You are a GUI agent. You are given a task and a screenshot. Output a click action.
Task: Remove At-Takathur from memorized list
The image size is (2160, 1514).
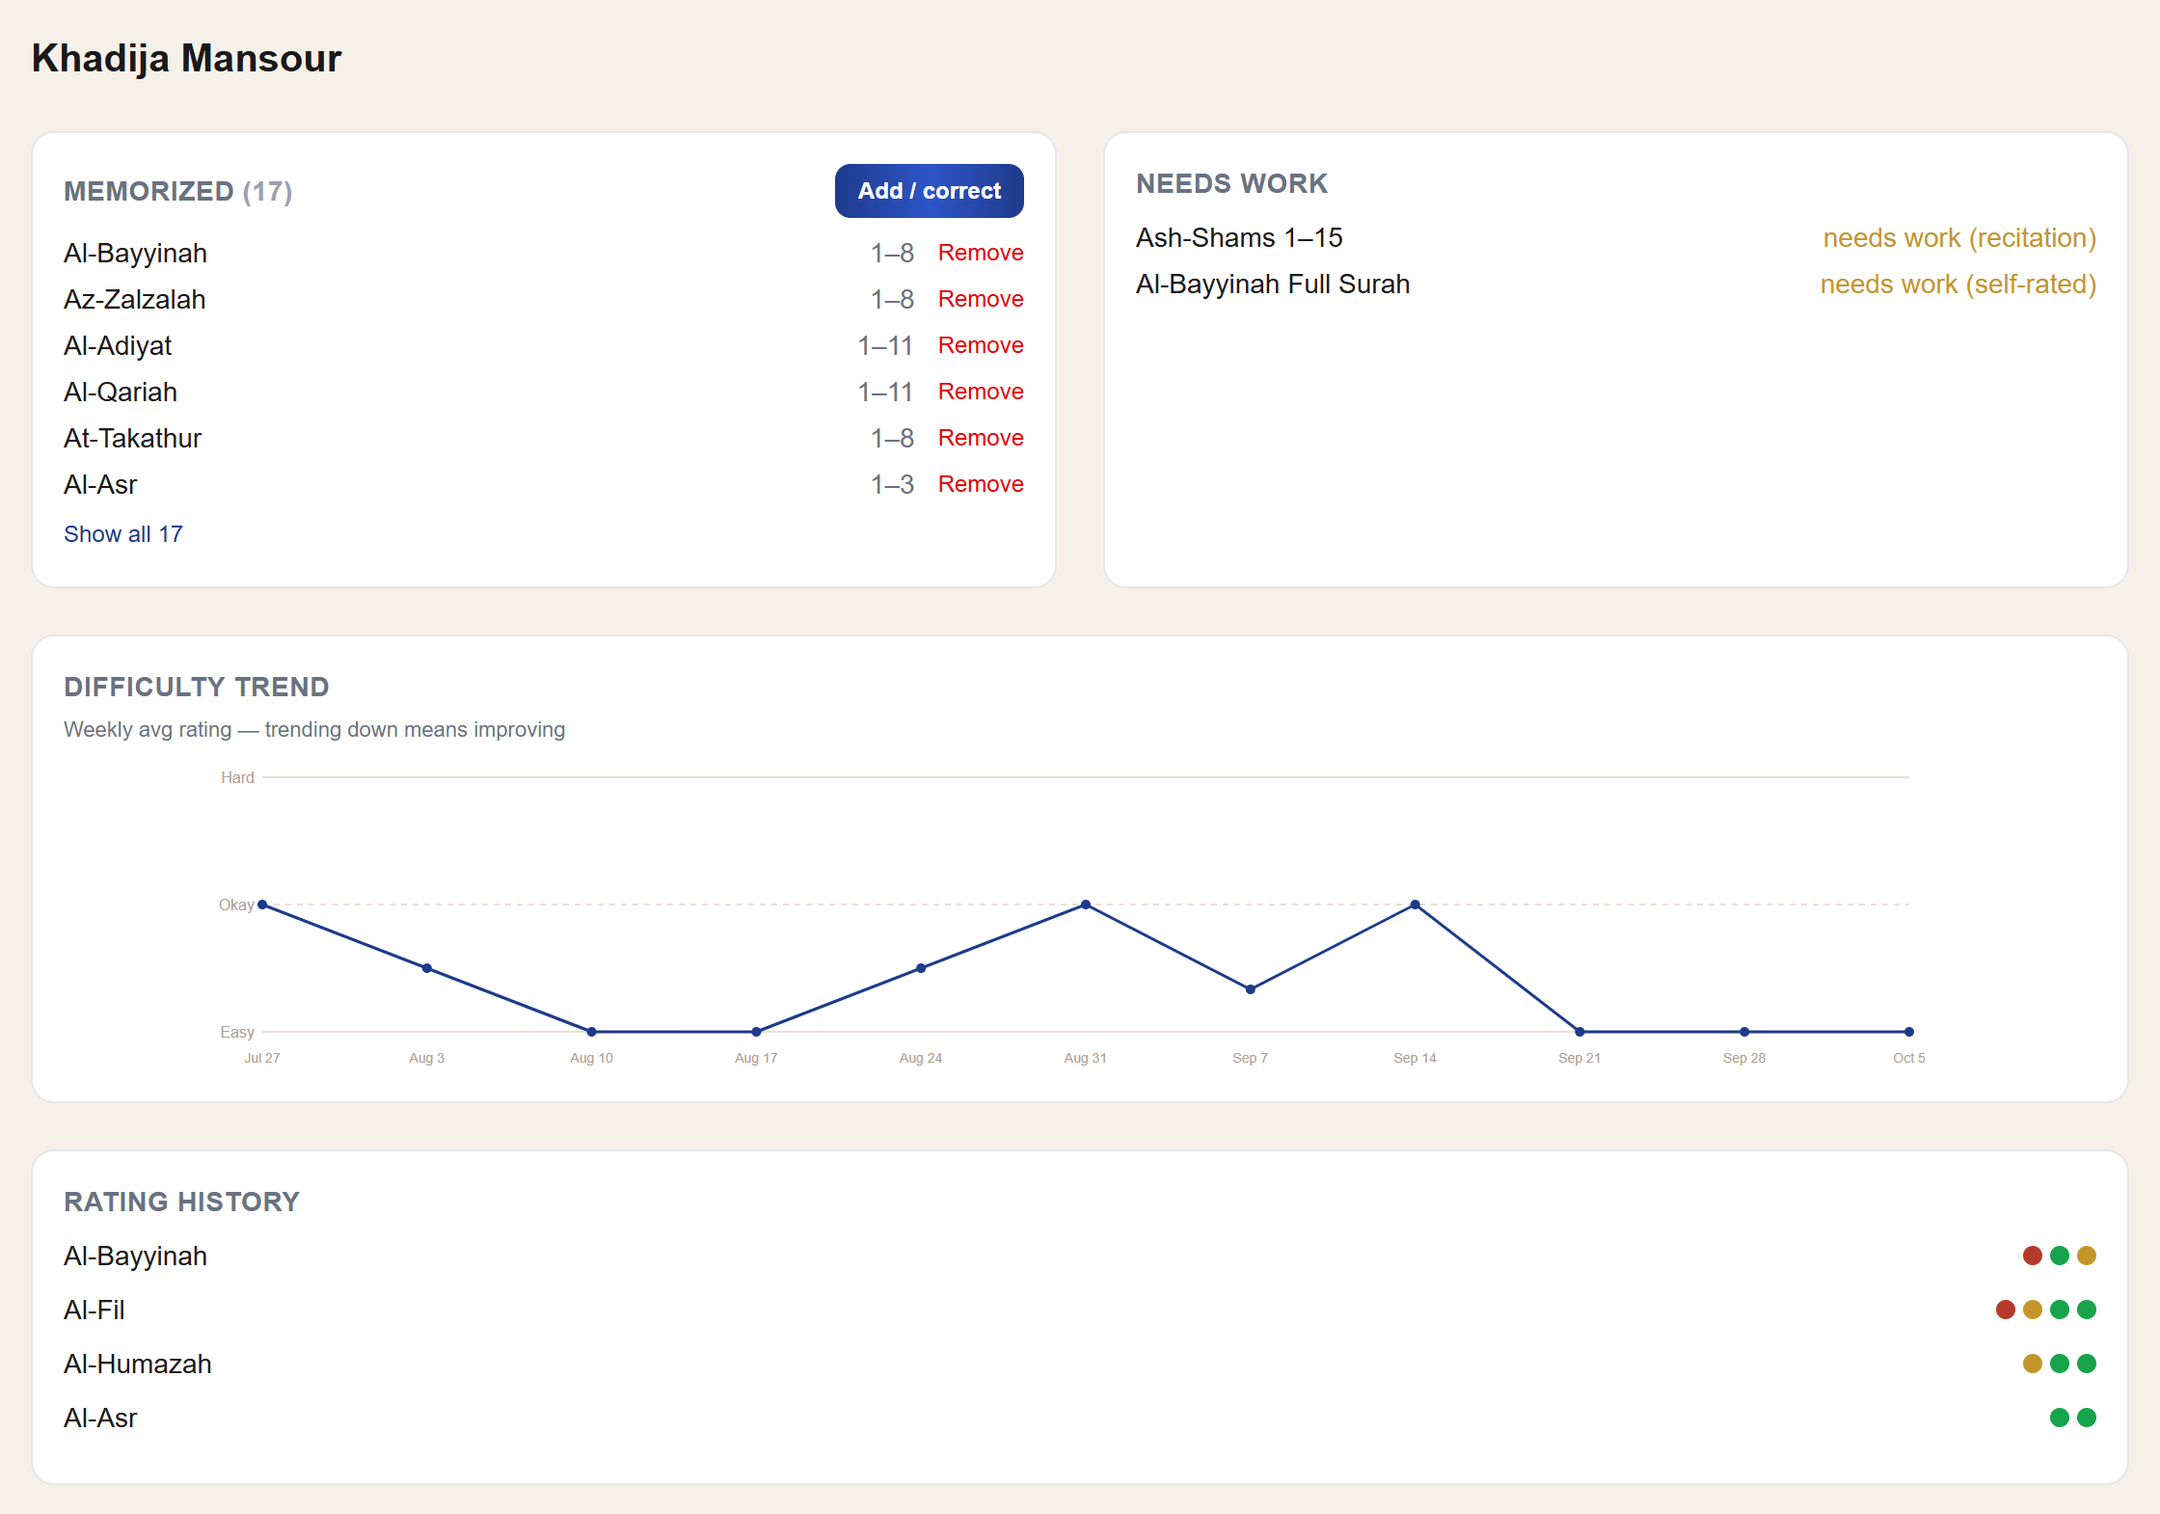[980, 438]
